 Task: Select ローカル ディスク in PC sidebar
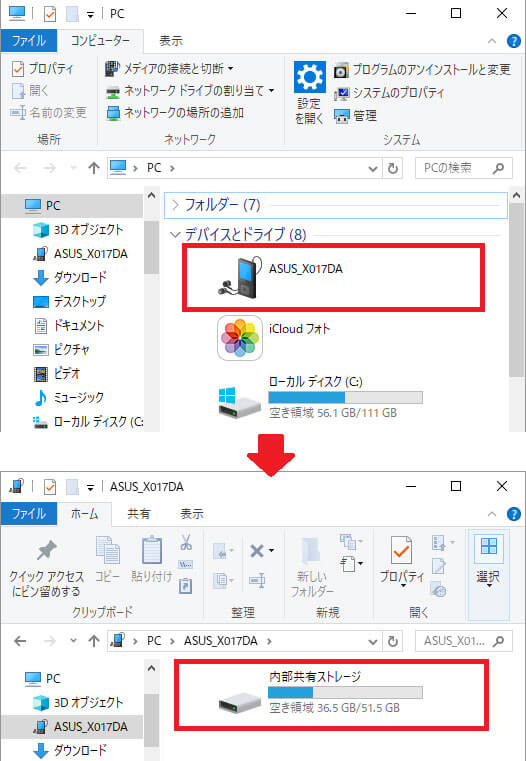click(87, 421)
